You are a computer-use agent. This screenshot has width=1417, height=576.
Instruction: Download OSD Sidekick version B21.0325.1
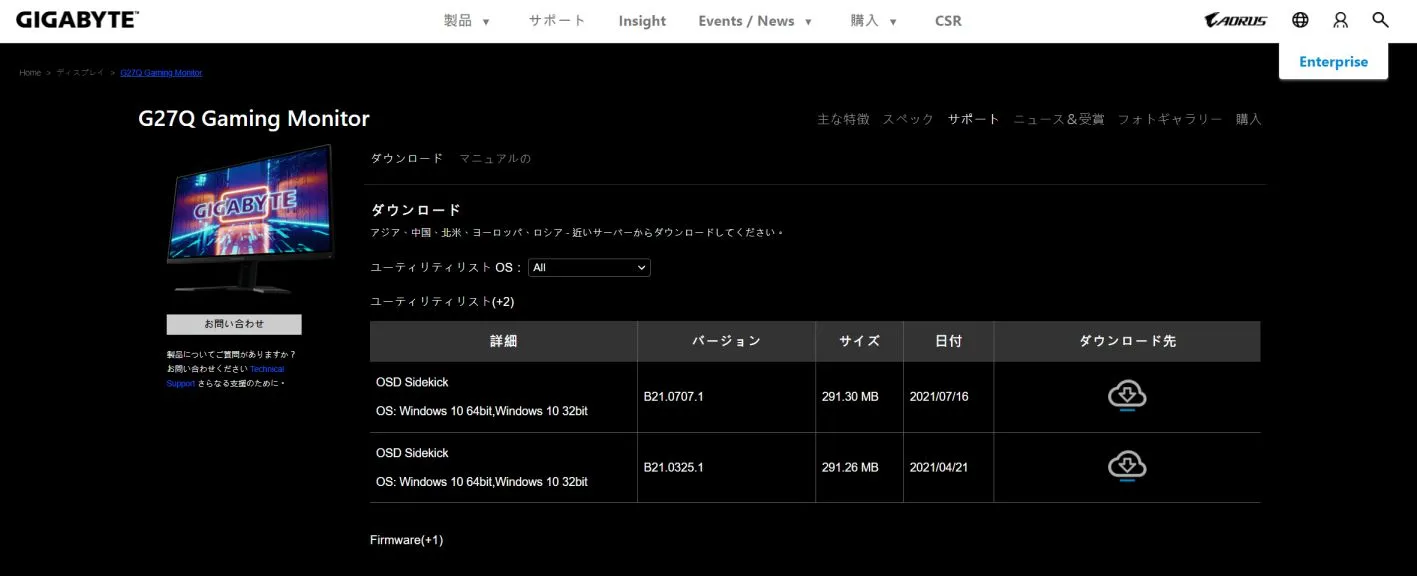coord(1126,467)
